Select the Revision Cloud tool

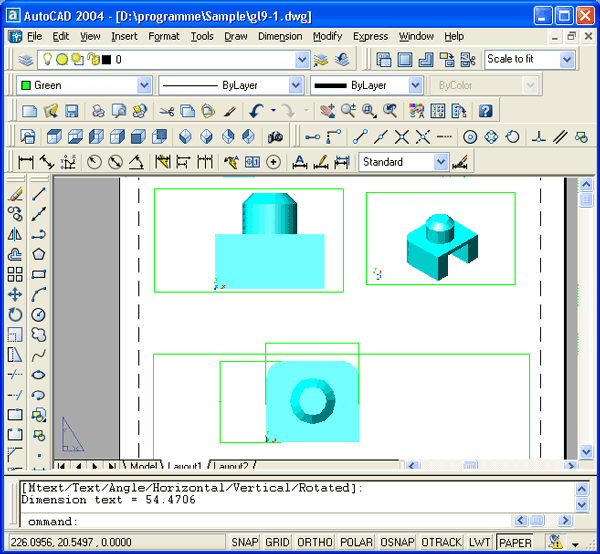coord(39,334)
